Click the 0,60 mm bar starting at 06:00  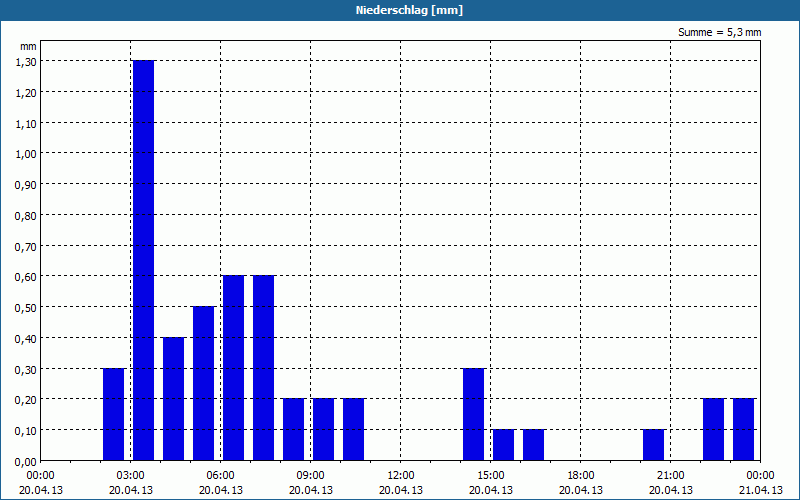(234, 368)
